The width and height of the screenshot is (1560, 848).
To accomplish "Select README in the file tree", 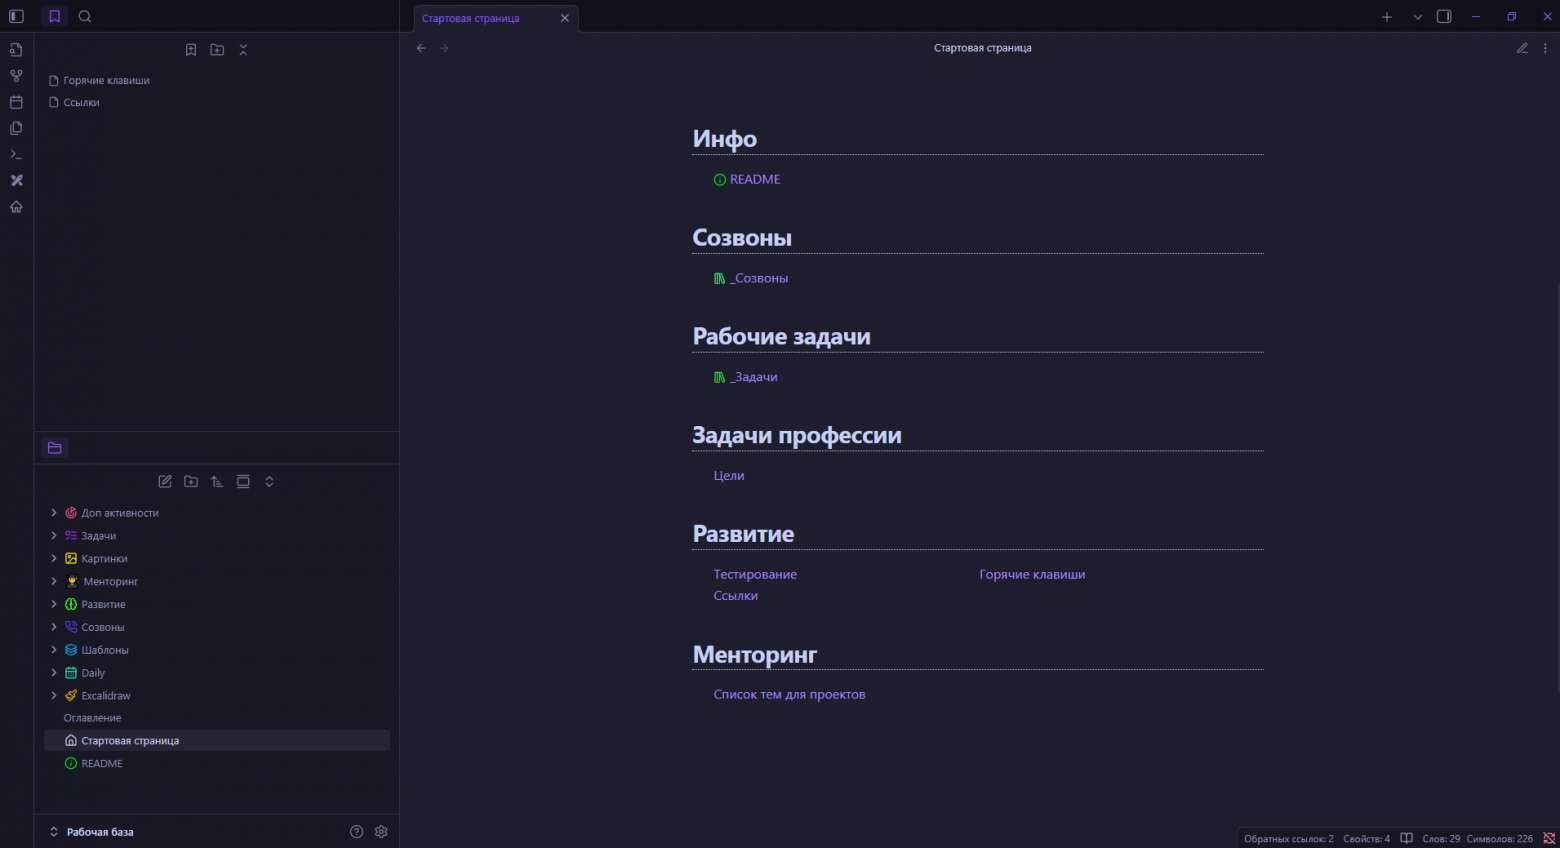I will click(x=102, y=764).
